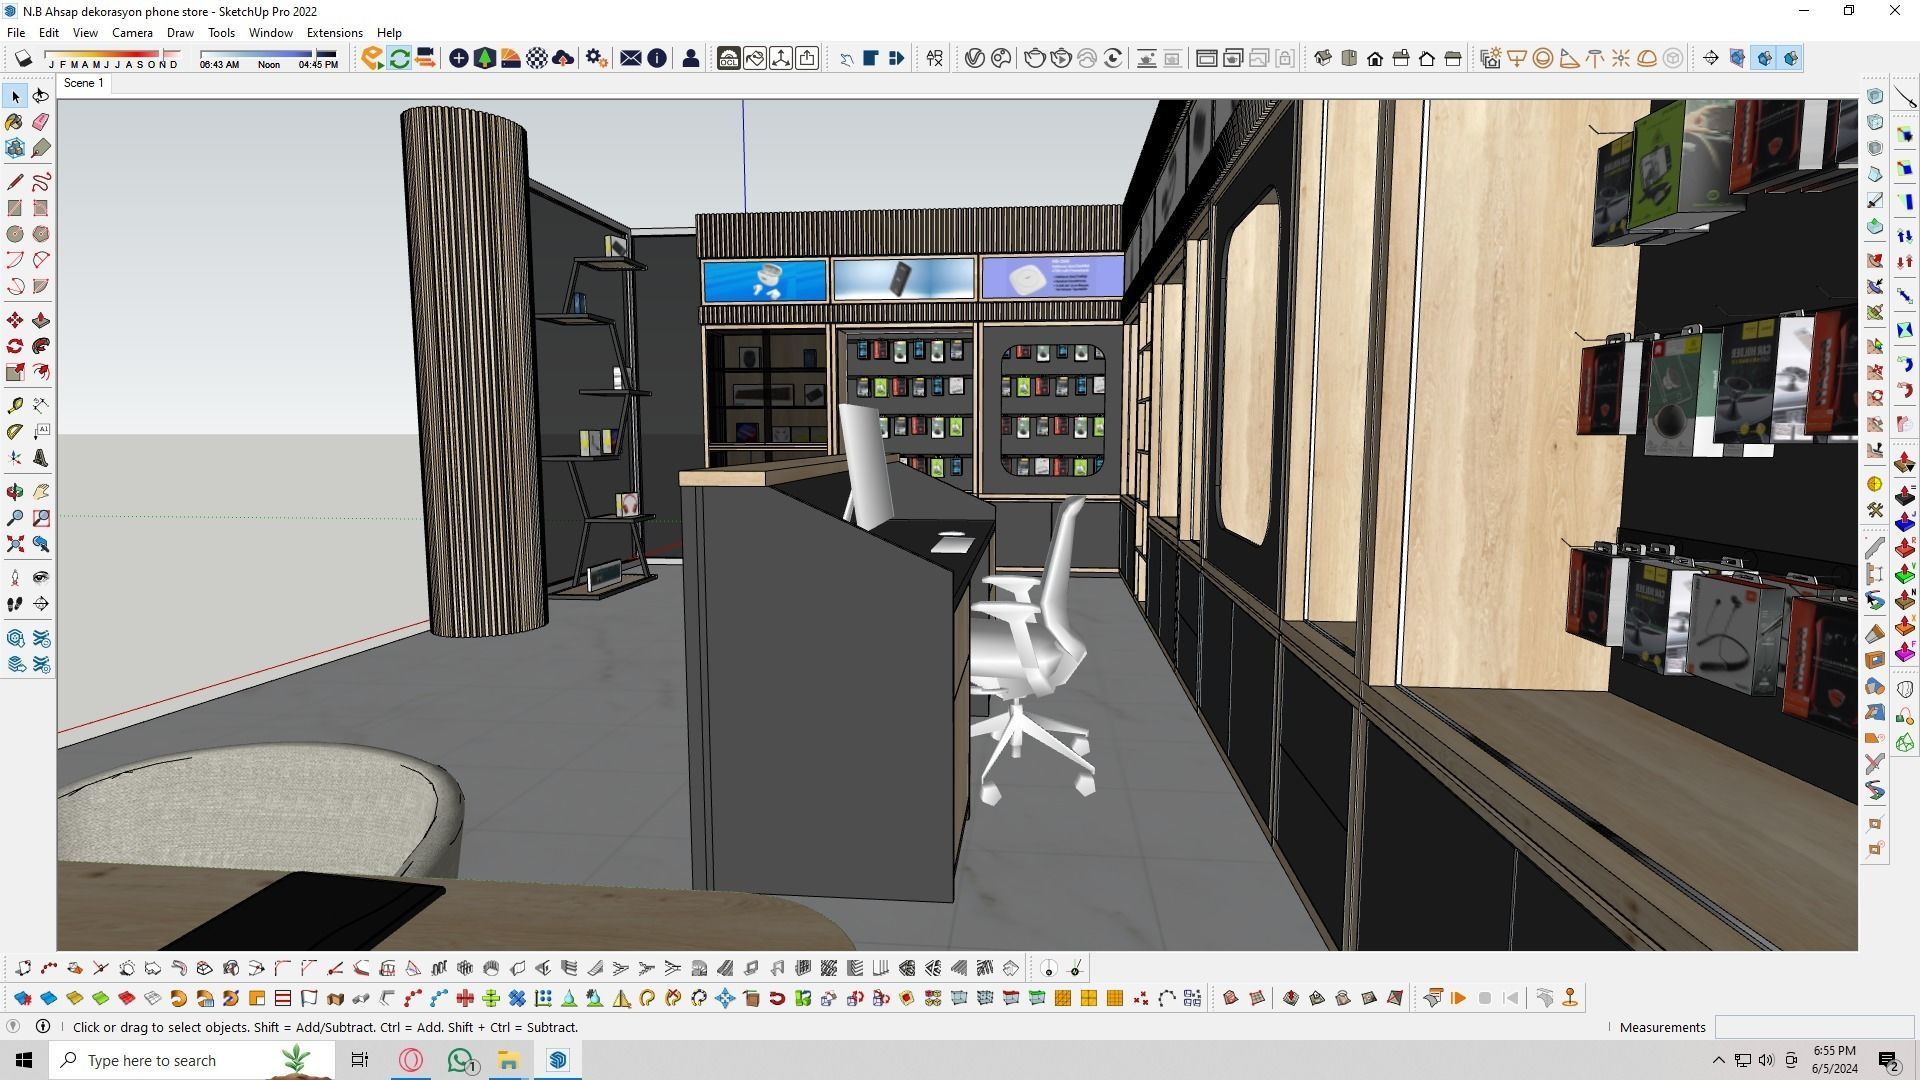Toggle the highlighted blue cube style button

point(1765,58)
